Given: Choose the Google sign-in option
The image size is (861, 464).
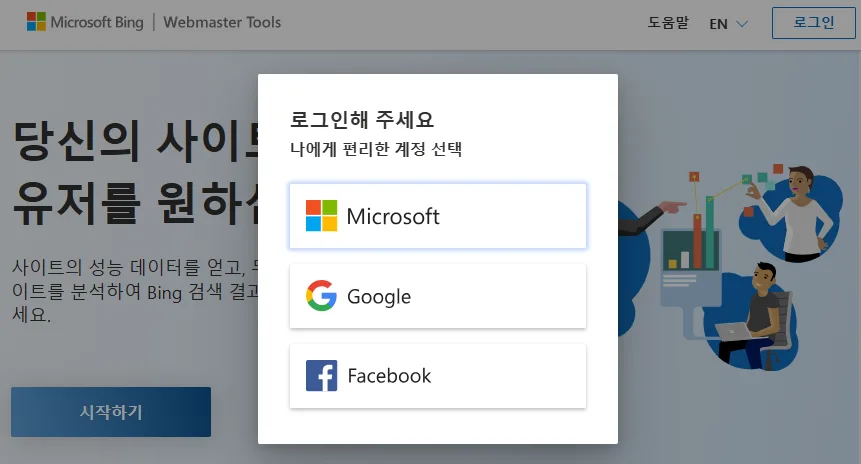Looking at the screenshot, I should [438, 296].
